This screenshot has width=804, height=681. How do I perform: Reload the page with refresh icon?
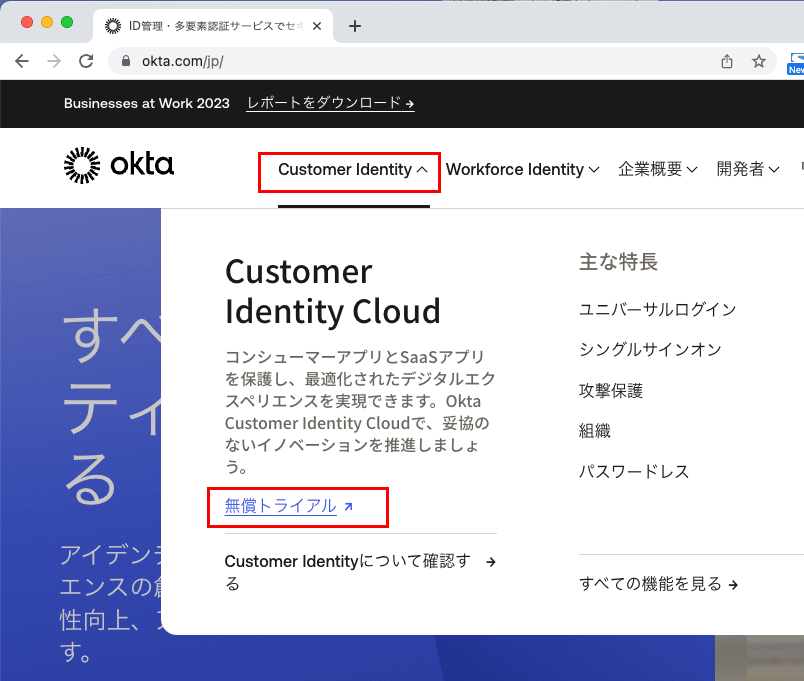tap(86, 61)
